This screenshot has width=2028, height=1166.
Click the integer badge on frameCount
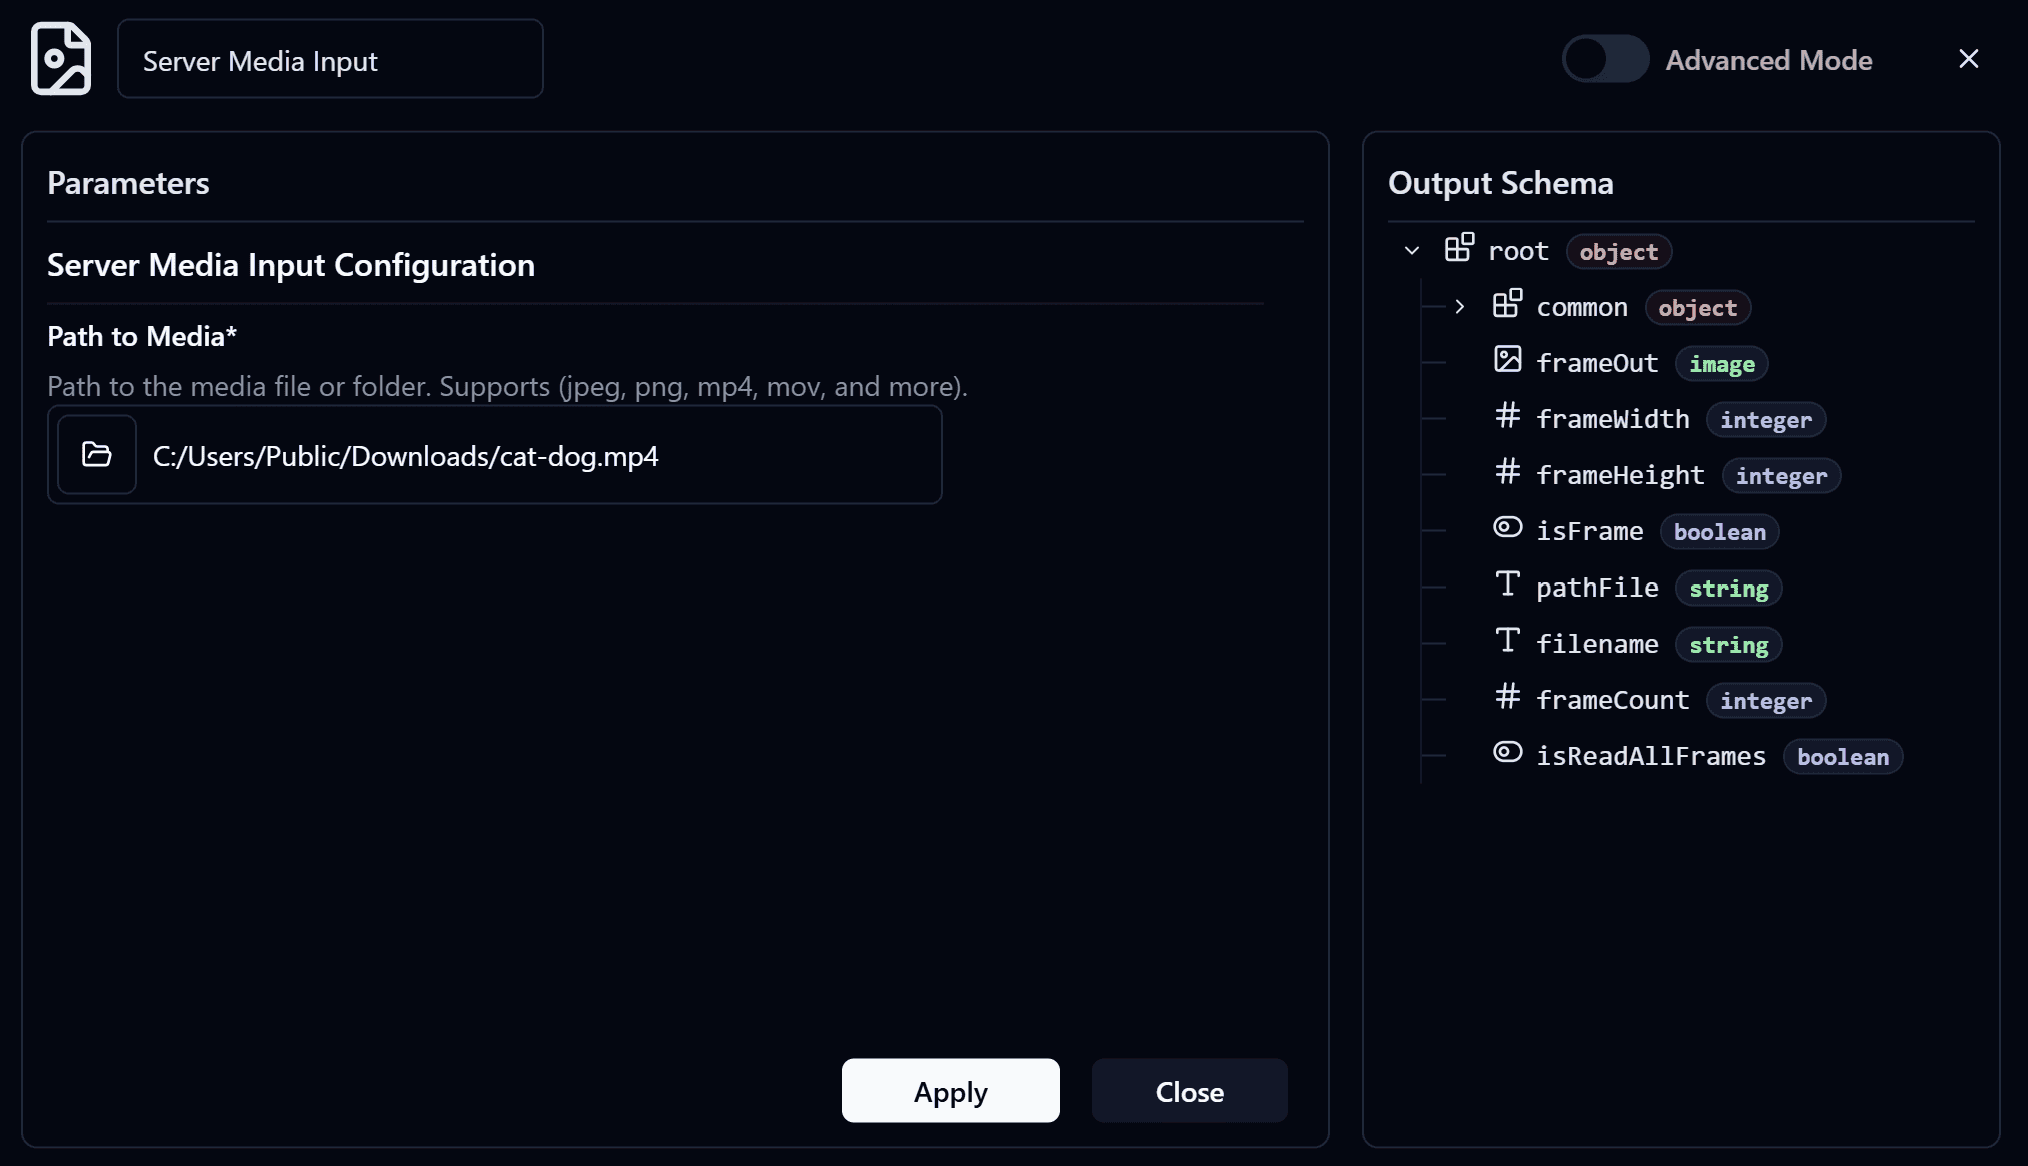(x=1766, y=701)
